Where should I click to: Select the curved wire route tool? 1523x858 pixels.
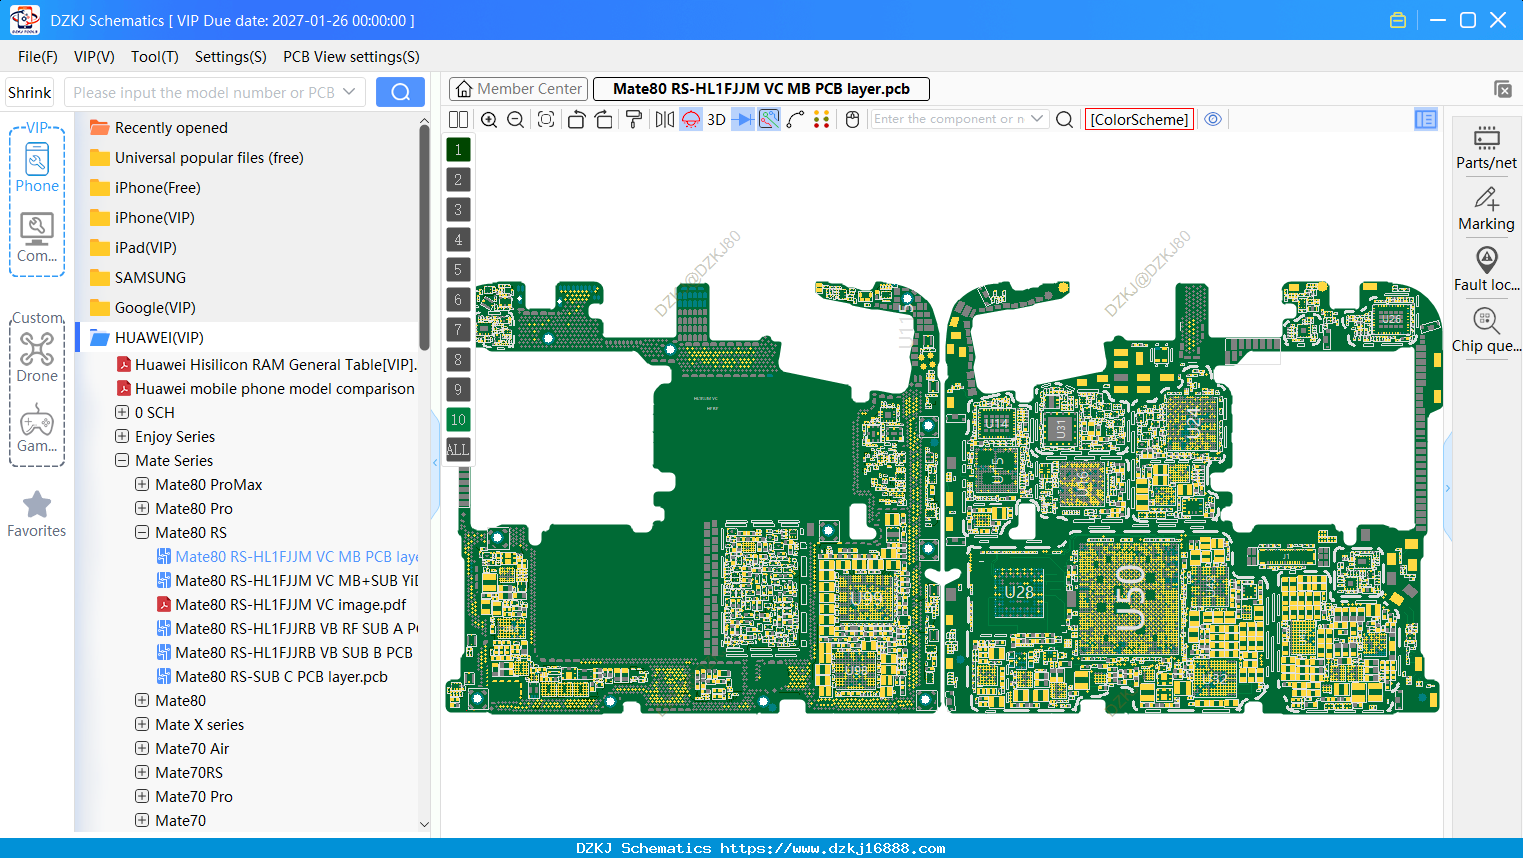coord(795,119)
